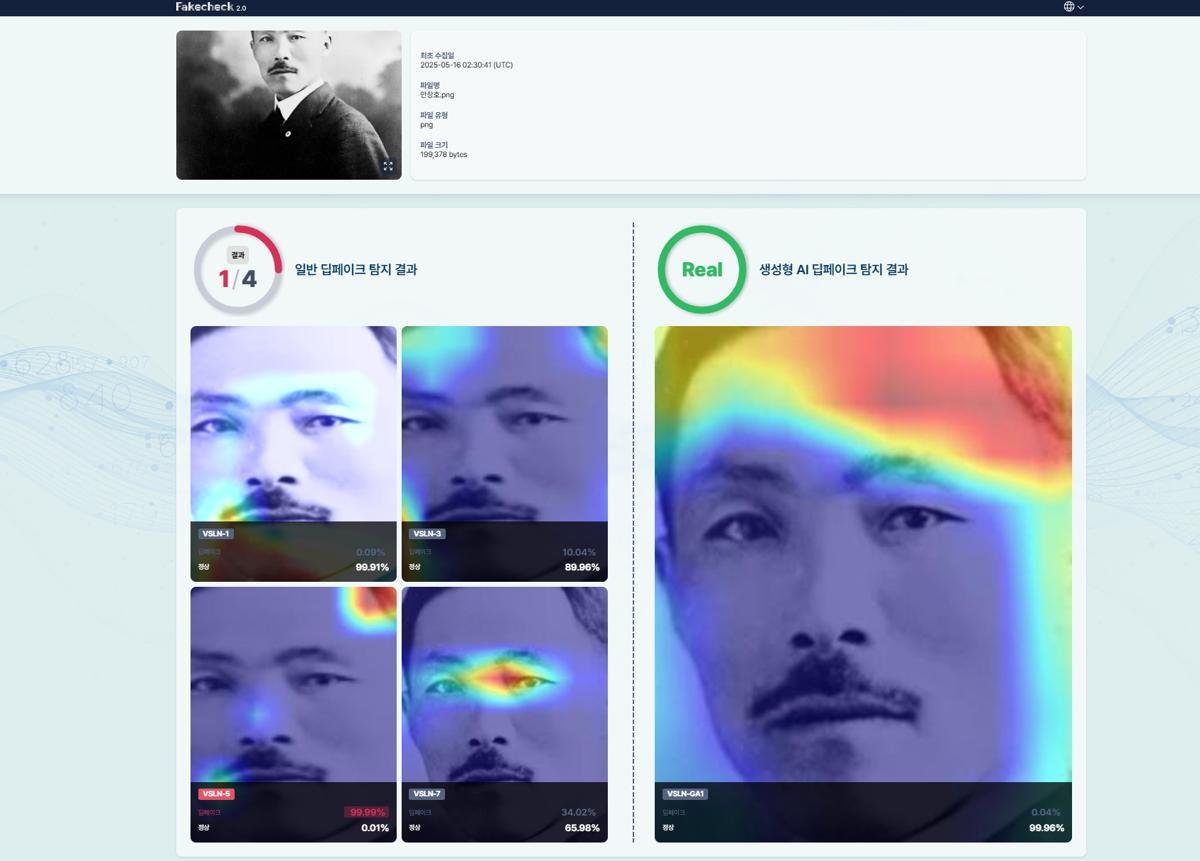The width and height of the screenshot is (1200, 861).
Task: Select the VSLN-1 model badge
Action: coord(215,534)
